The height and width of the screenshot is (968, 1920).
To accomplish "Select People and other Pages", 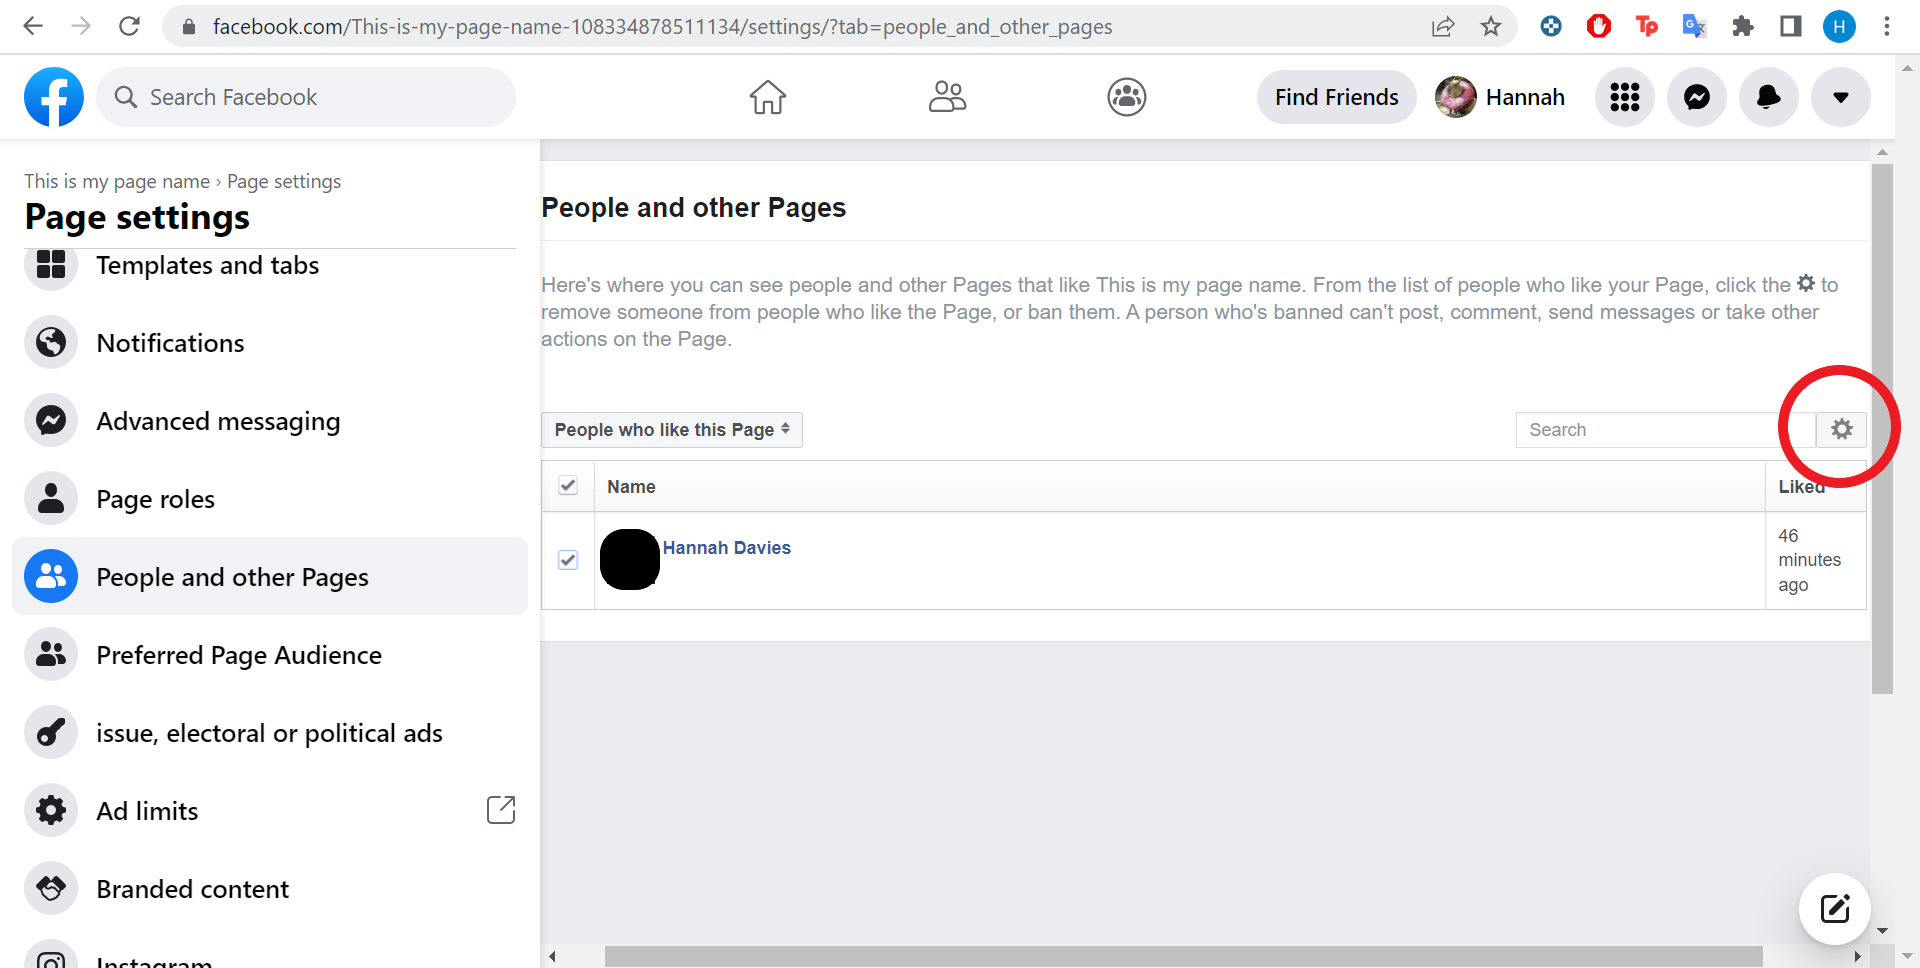I will [269, 577].
